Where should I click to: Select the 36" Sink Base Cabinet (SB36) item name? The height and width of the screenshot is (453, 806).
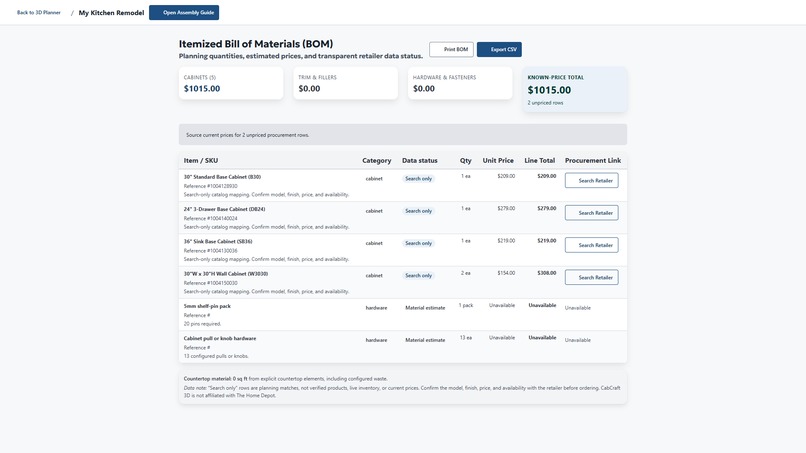218,241
